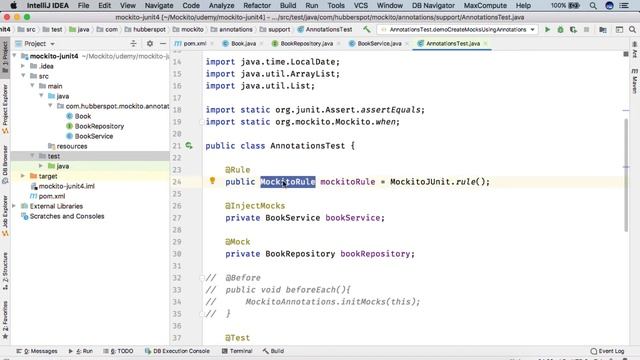Open the 6: TODO tool window
Viewport: 640px width, 360px height.
(118, 351)
